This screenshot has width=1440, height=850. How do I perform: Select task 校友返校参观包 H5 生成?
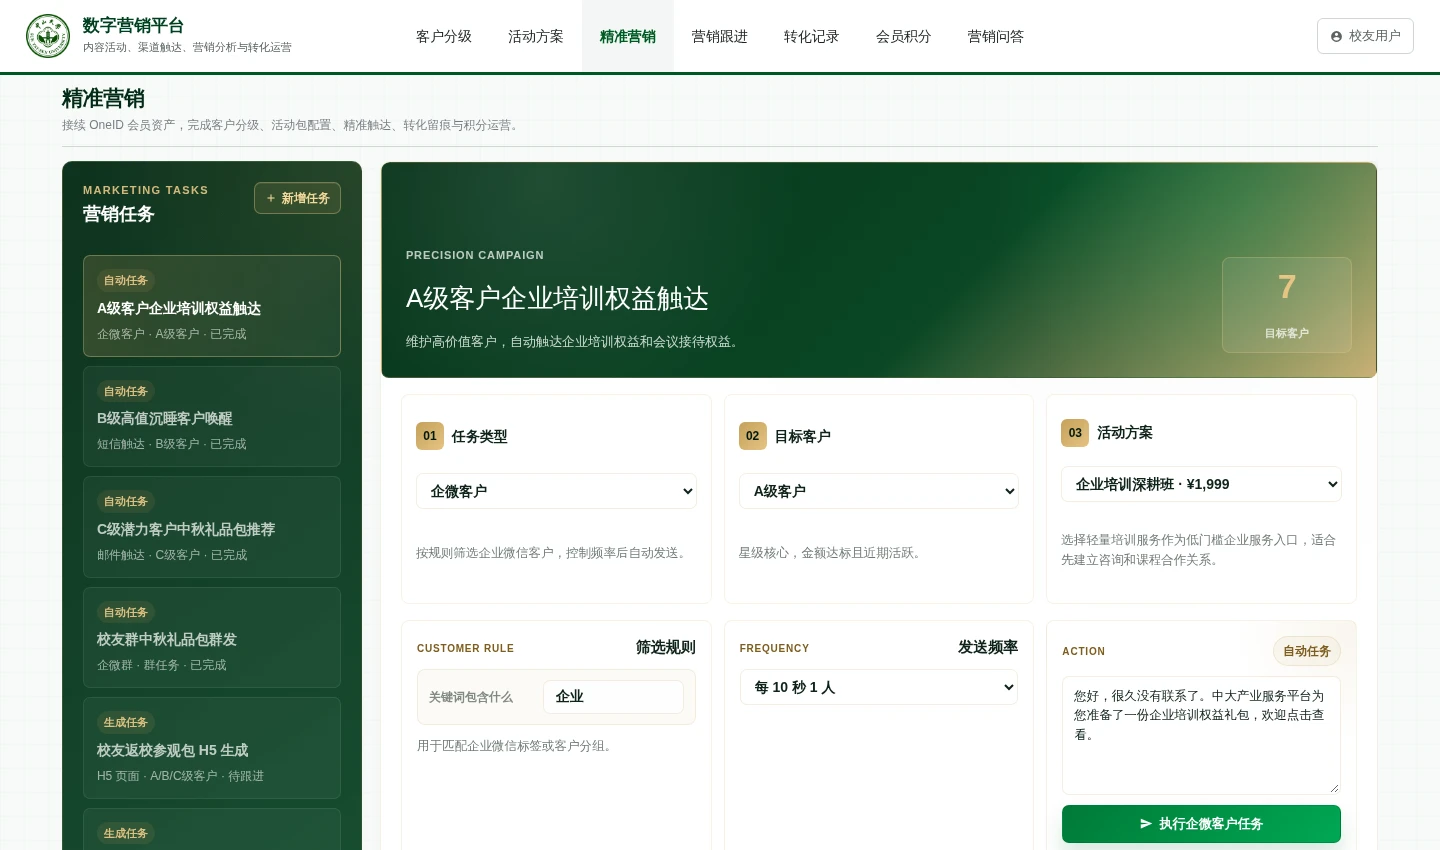point(212,748)
